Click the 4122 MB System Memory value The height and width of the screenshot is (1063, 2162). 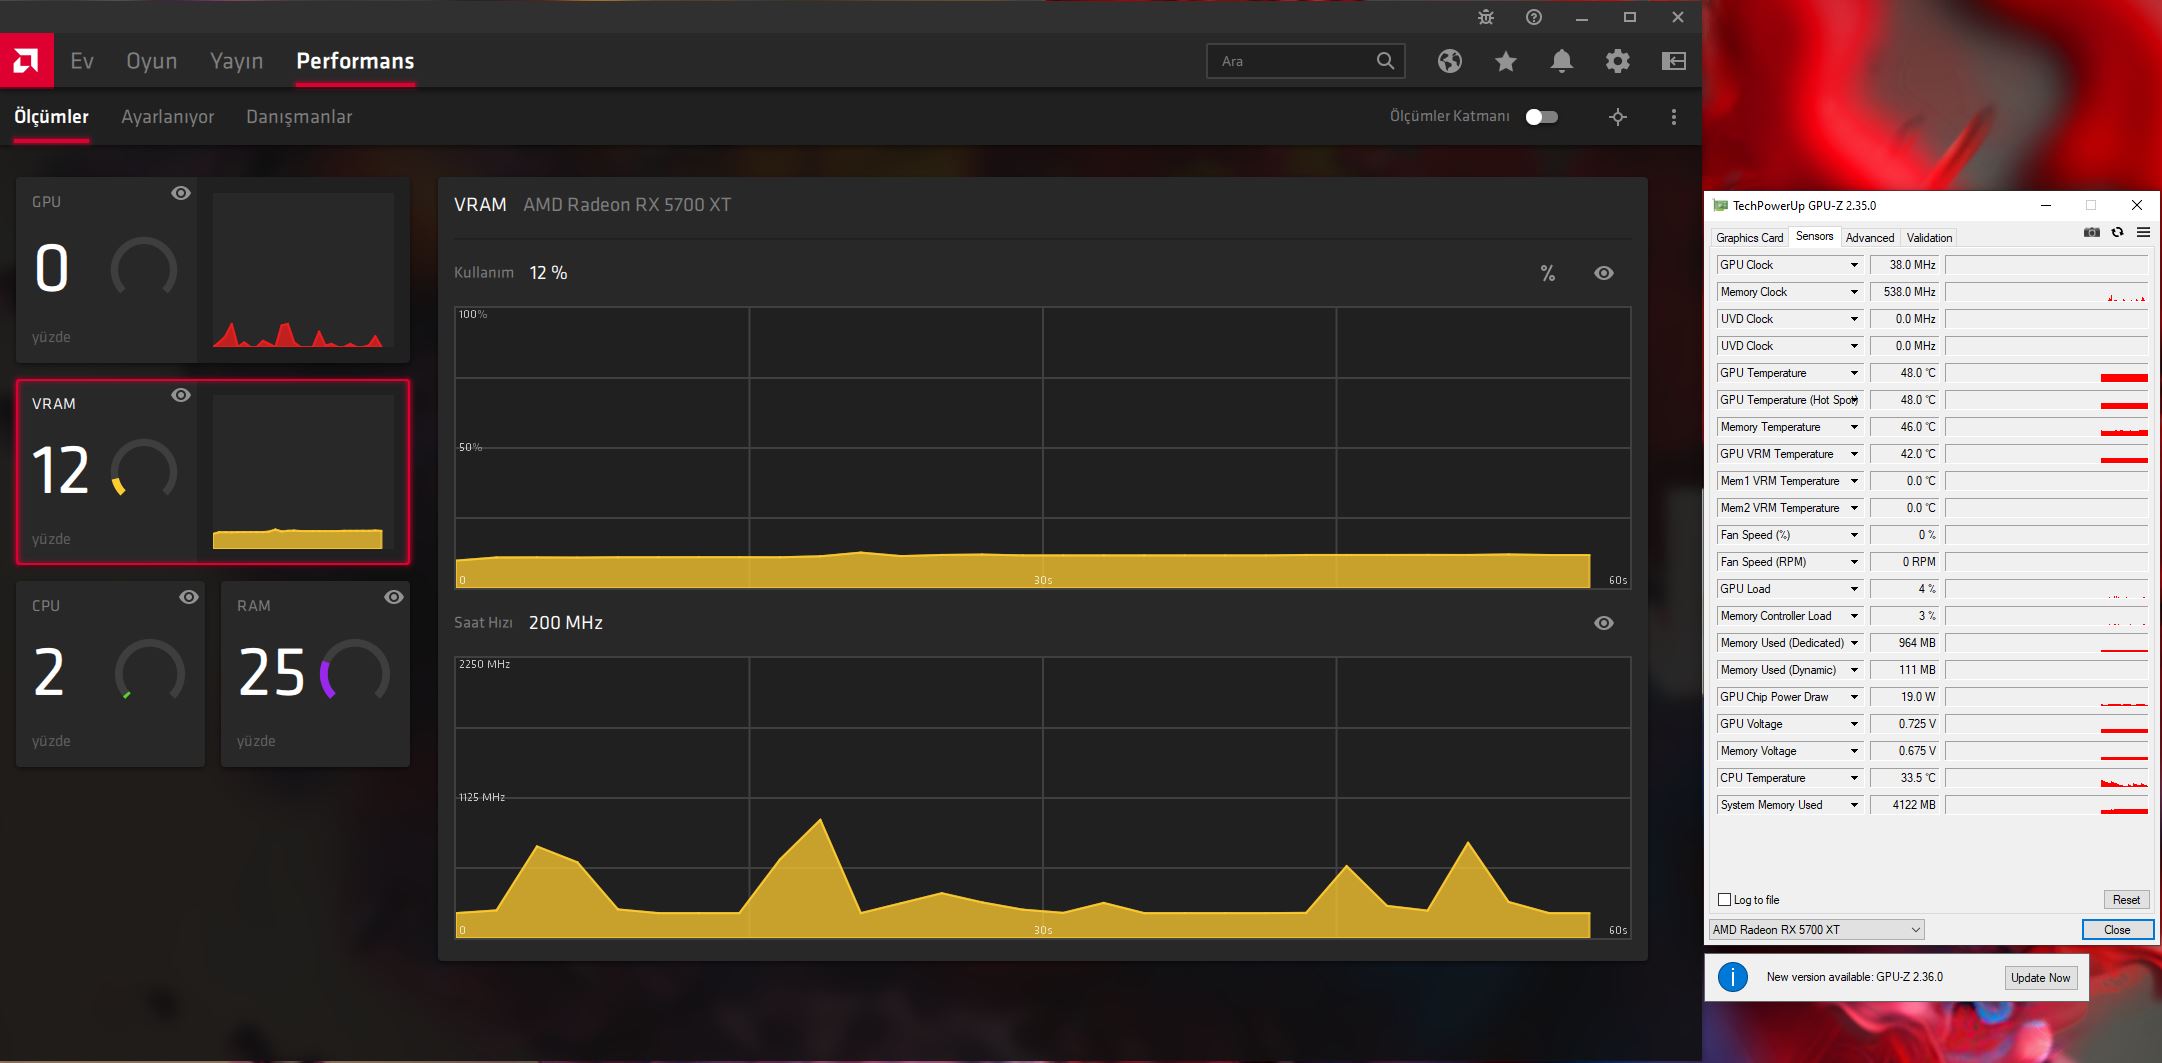click(x=1906, y=805)
